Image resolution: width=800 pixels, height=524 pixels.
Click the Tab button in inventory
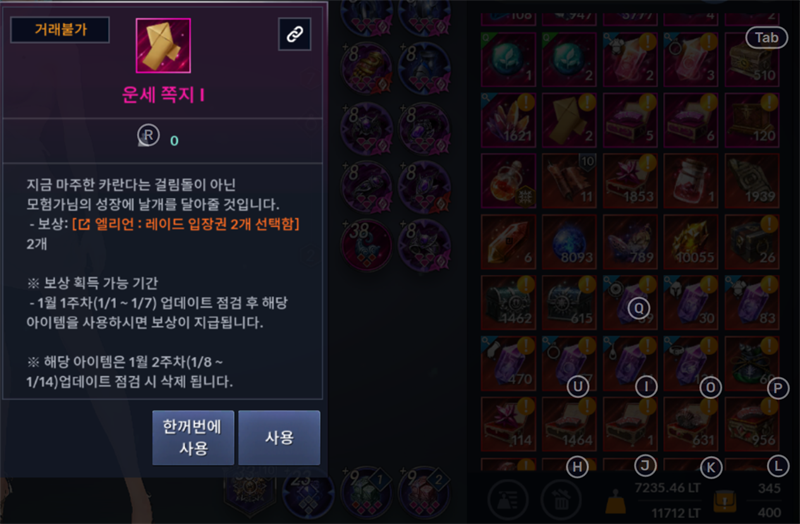(766, 38)
